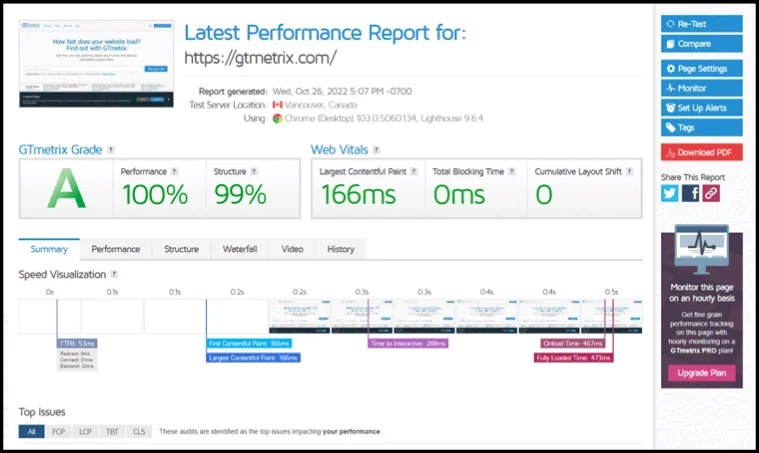Image resolution: width=759 pixels, height=453 pixels.
Task: Click the First Contentful Paint marker
Action: [249, 343]
